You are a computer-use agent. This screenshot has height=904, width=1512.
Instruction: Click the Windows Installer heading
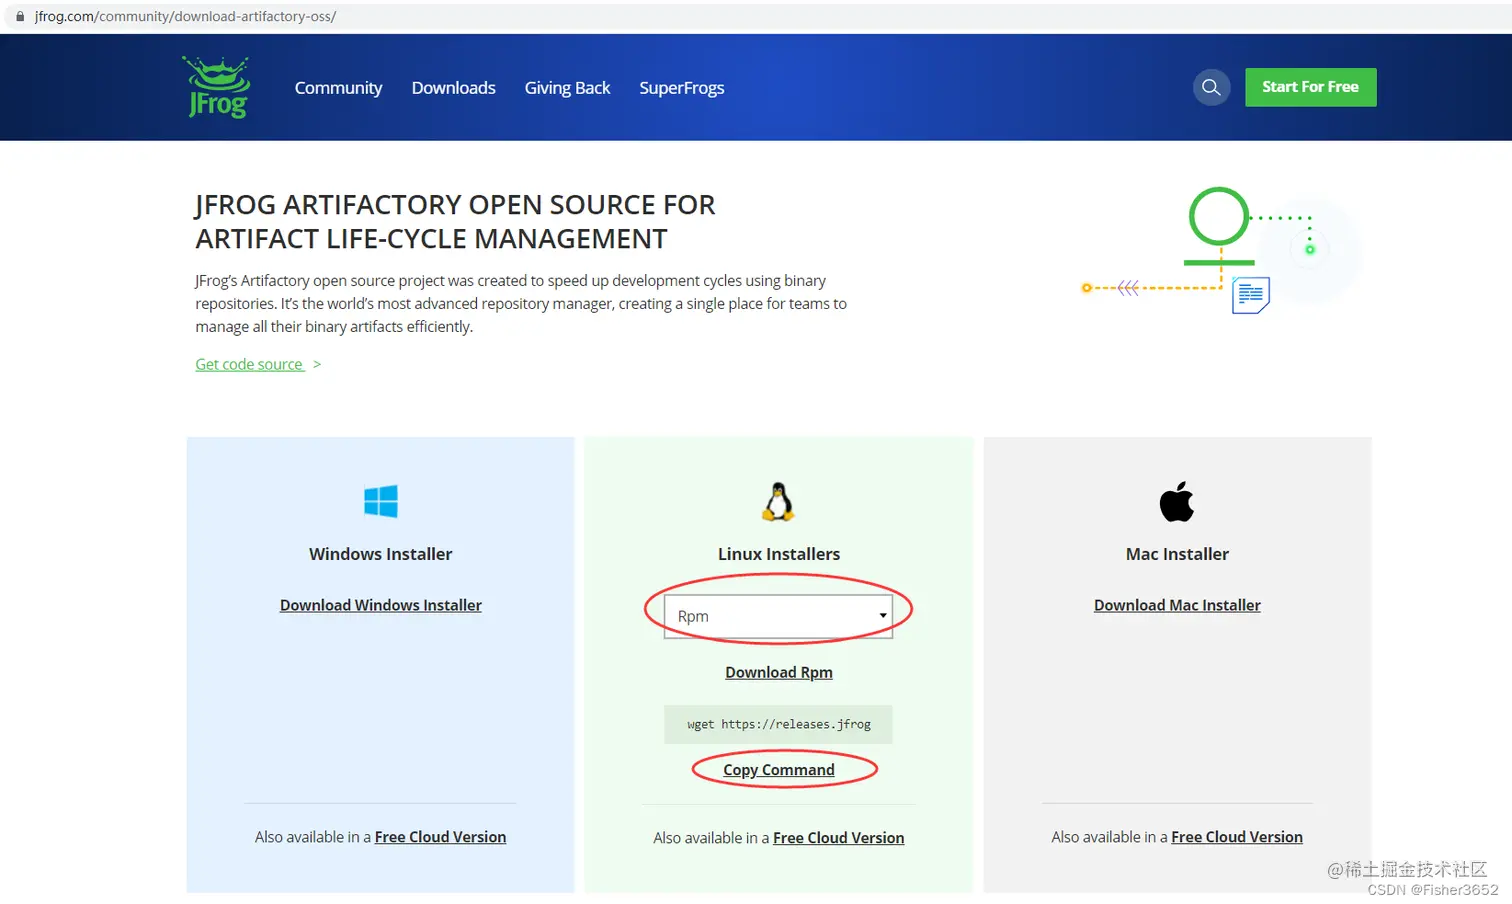click(381, 554)
